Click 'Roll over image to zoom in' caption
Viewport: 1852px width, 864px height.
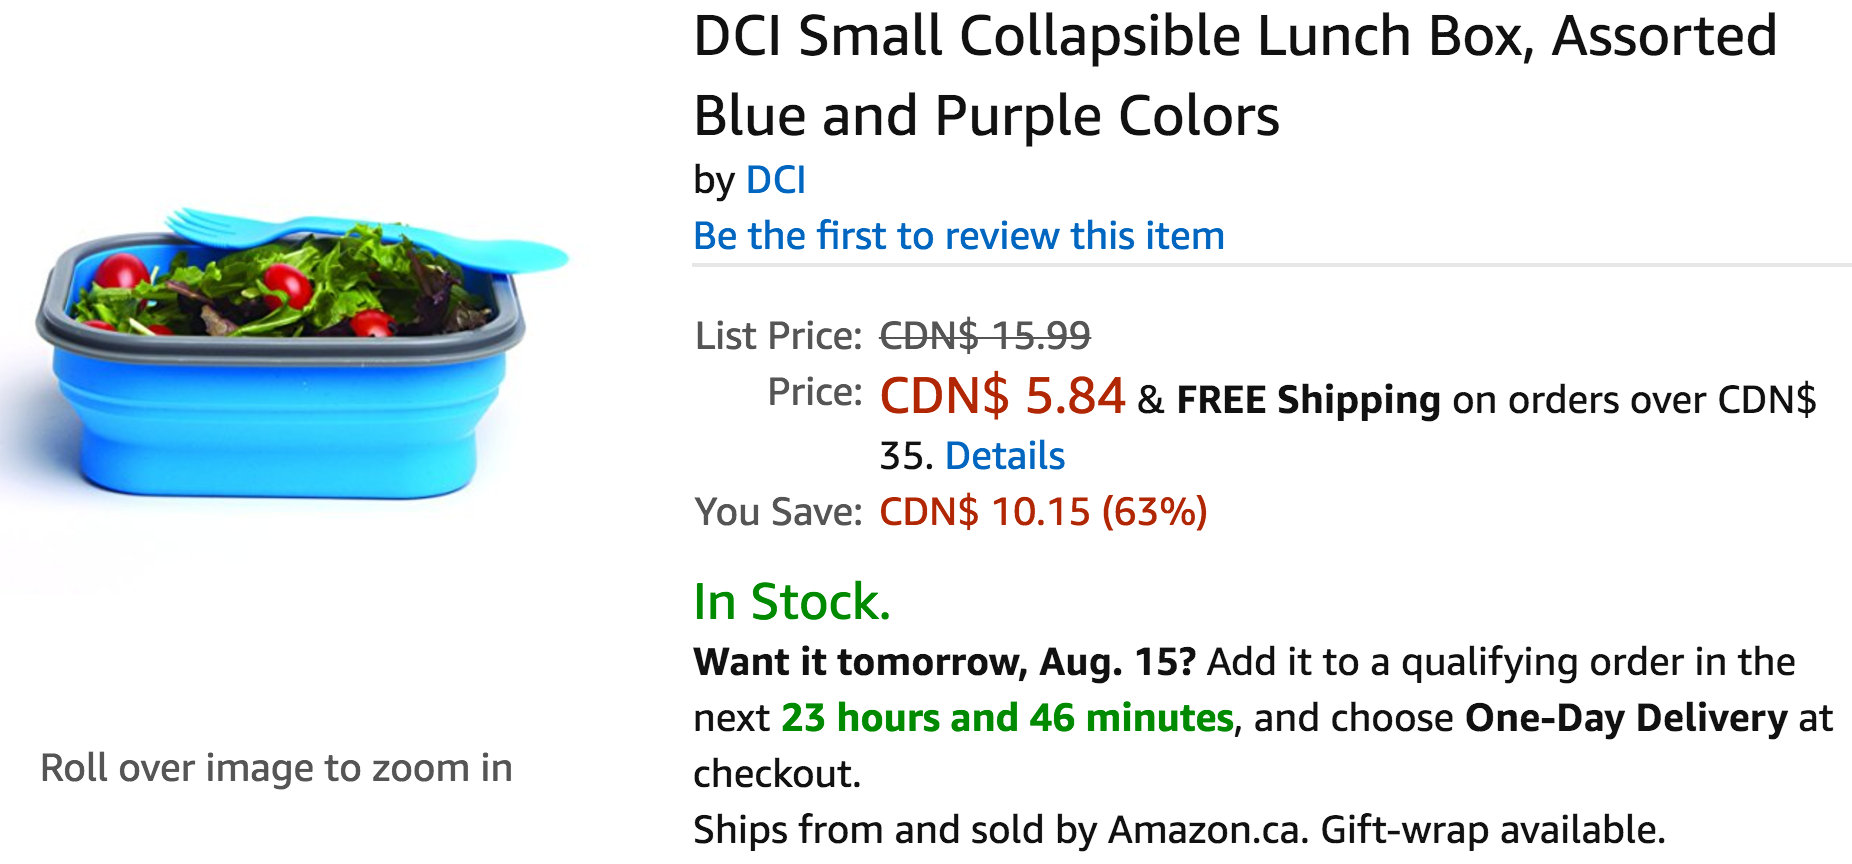pyautogui.click(x=276, y=768)
